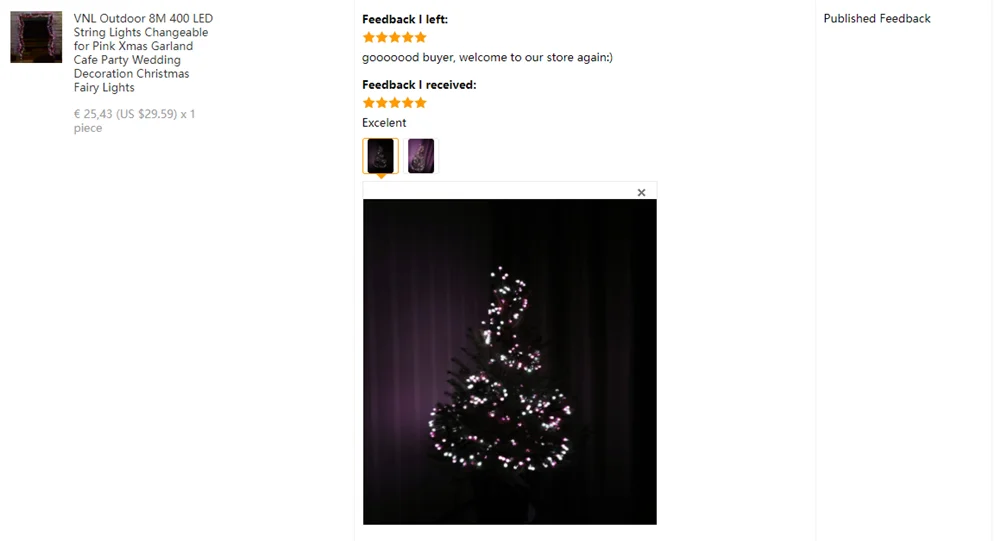Click fourth star in Feedback I left rating
This screenshot has width=1000, height=541.
(408, 37)
